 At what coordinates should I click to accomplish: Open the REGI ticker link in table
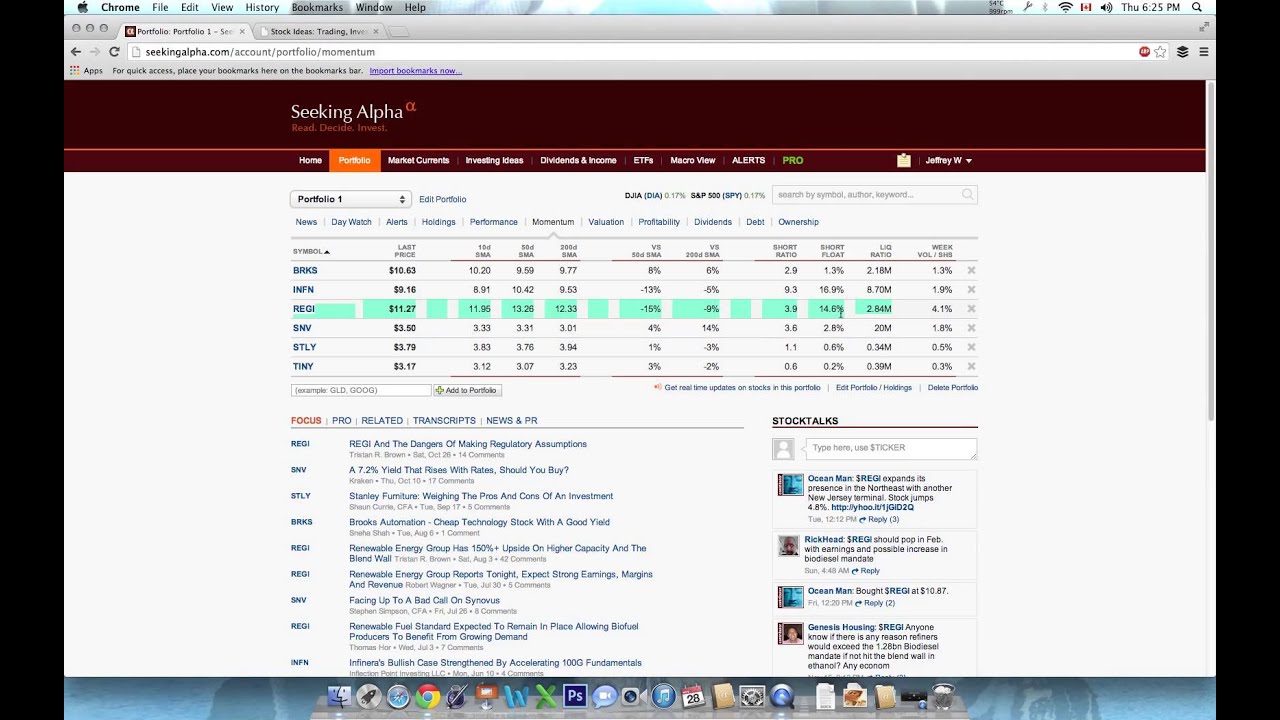(x=303, y=309)
